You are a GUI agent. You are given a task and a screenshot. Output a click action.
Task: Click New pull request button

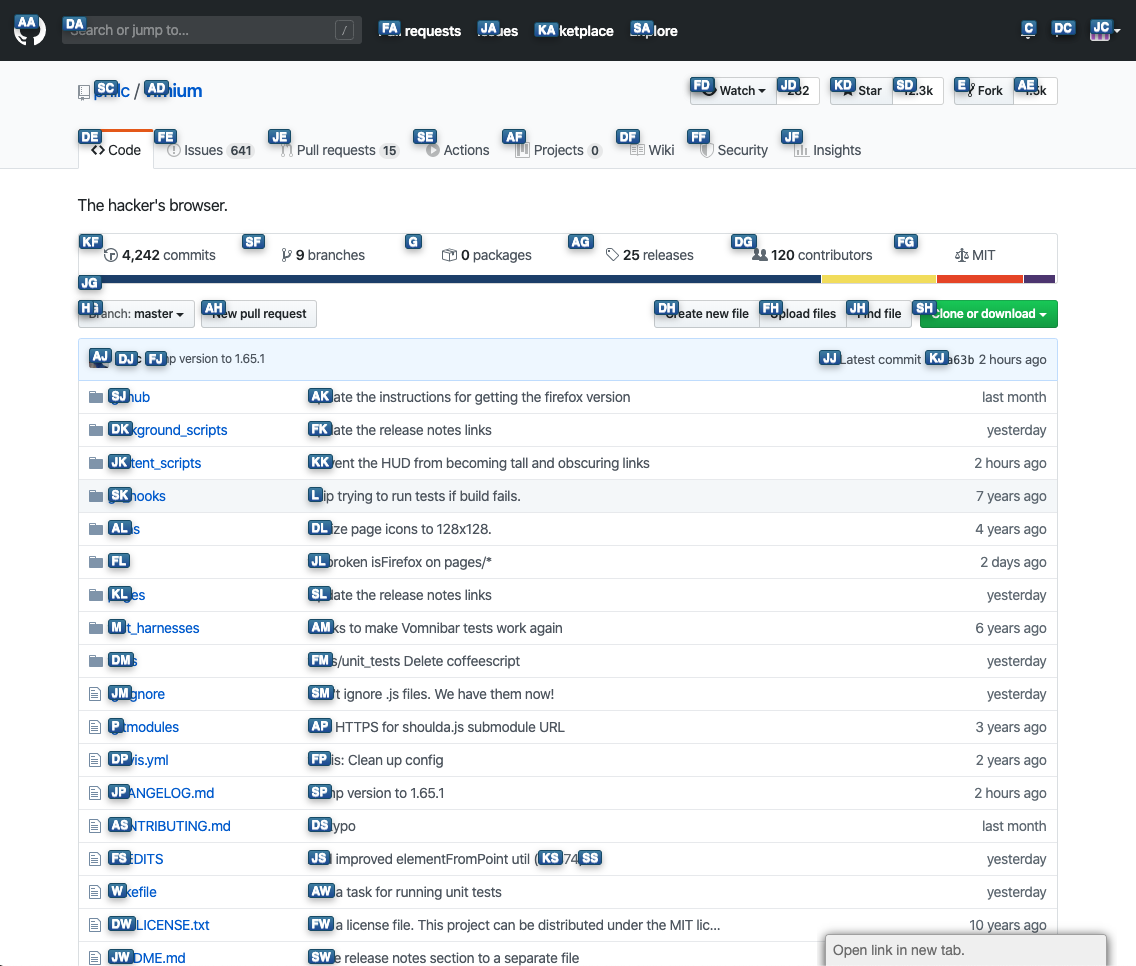(259, 314)
